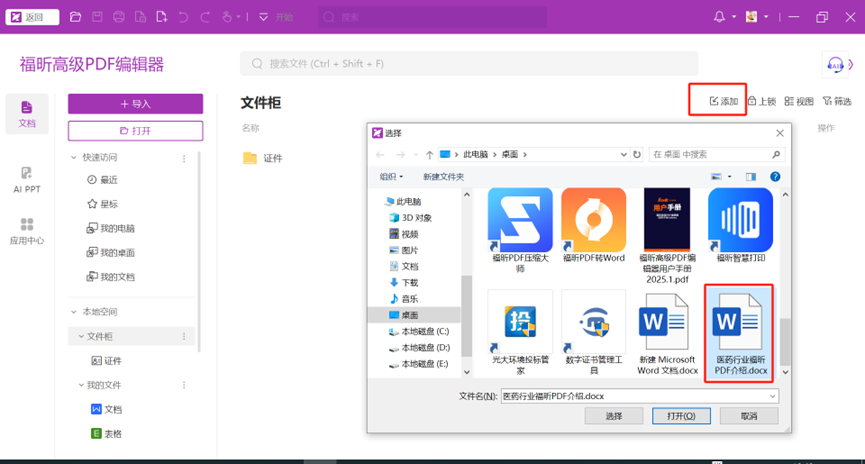Collapse the 文件柜 tree node

click(81, 336)
